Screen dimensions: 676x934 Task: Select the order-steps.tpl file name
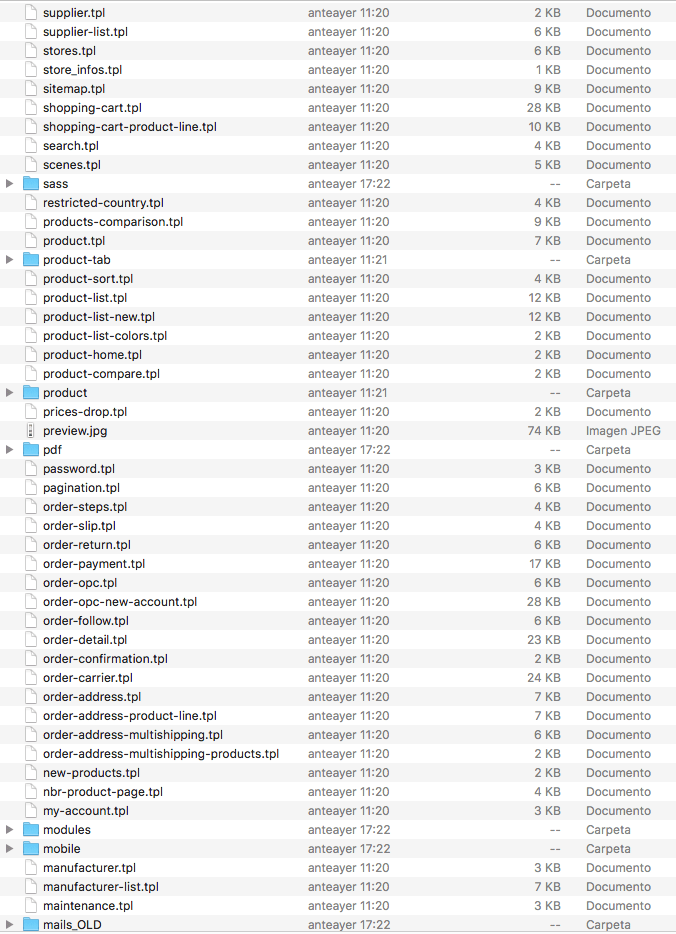pyautogui.click(x=85, y=507)
